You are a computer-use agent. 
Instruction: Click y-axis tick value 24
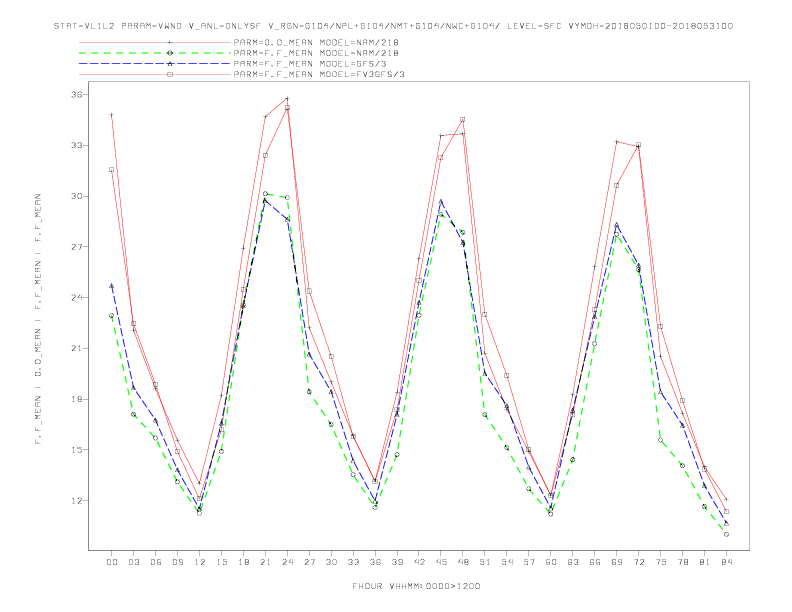point(77,298)
